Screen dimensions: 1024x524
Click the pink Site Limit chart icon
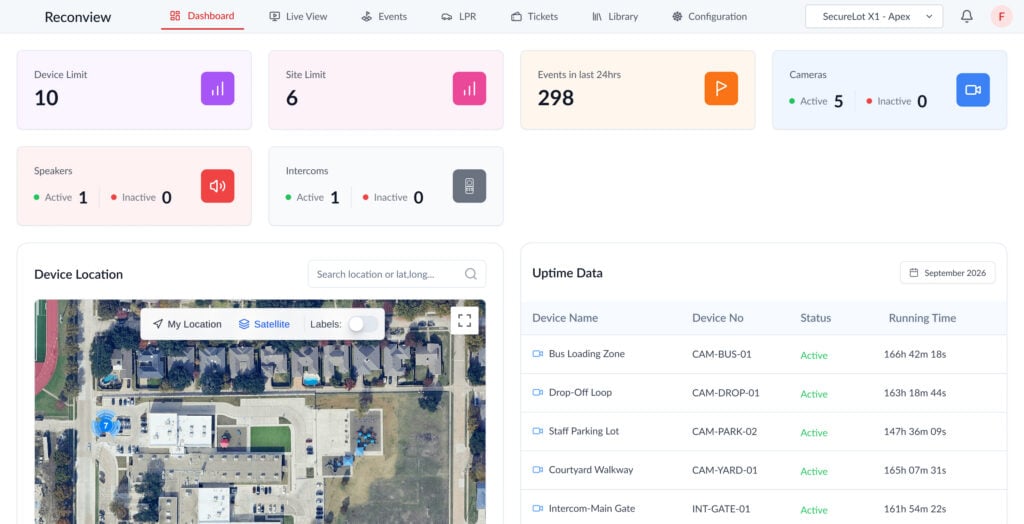470,89
